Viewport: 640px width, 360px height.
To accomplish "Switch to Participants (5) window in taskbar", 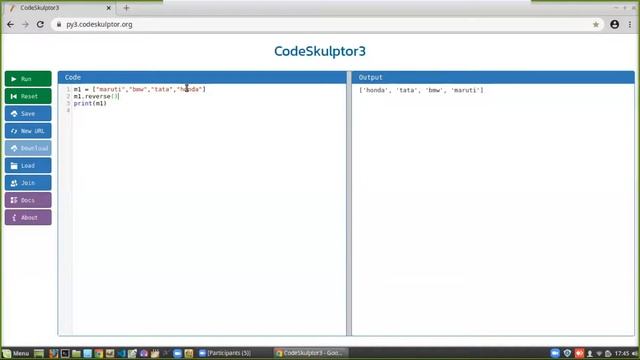I will (x=224, y=353).
